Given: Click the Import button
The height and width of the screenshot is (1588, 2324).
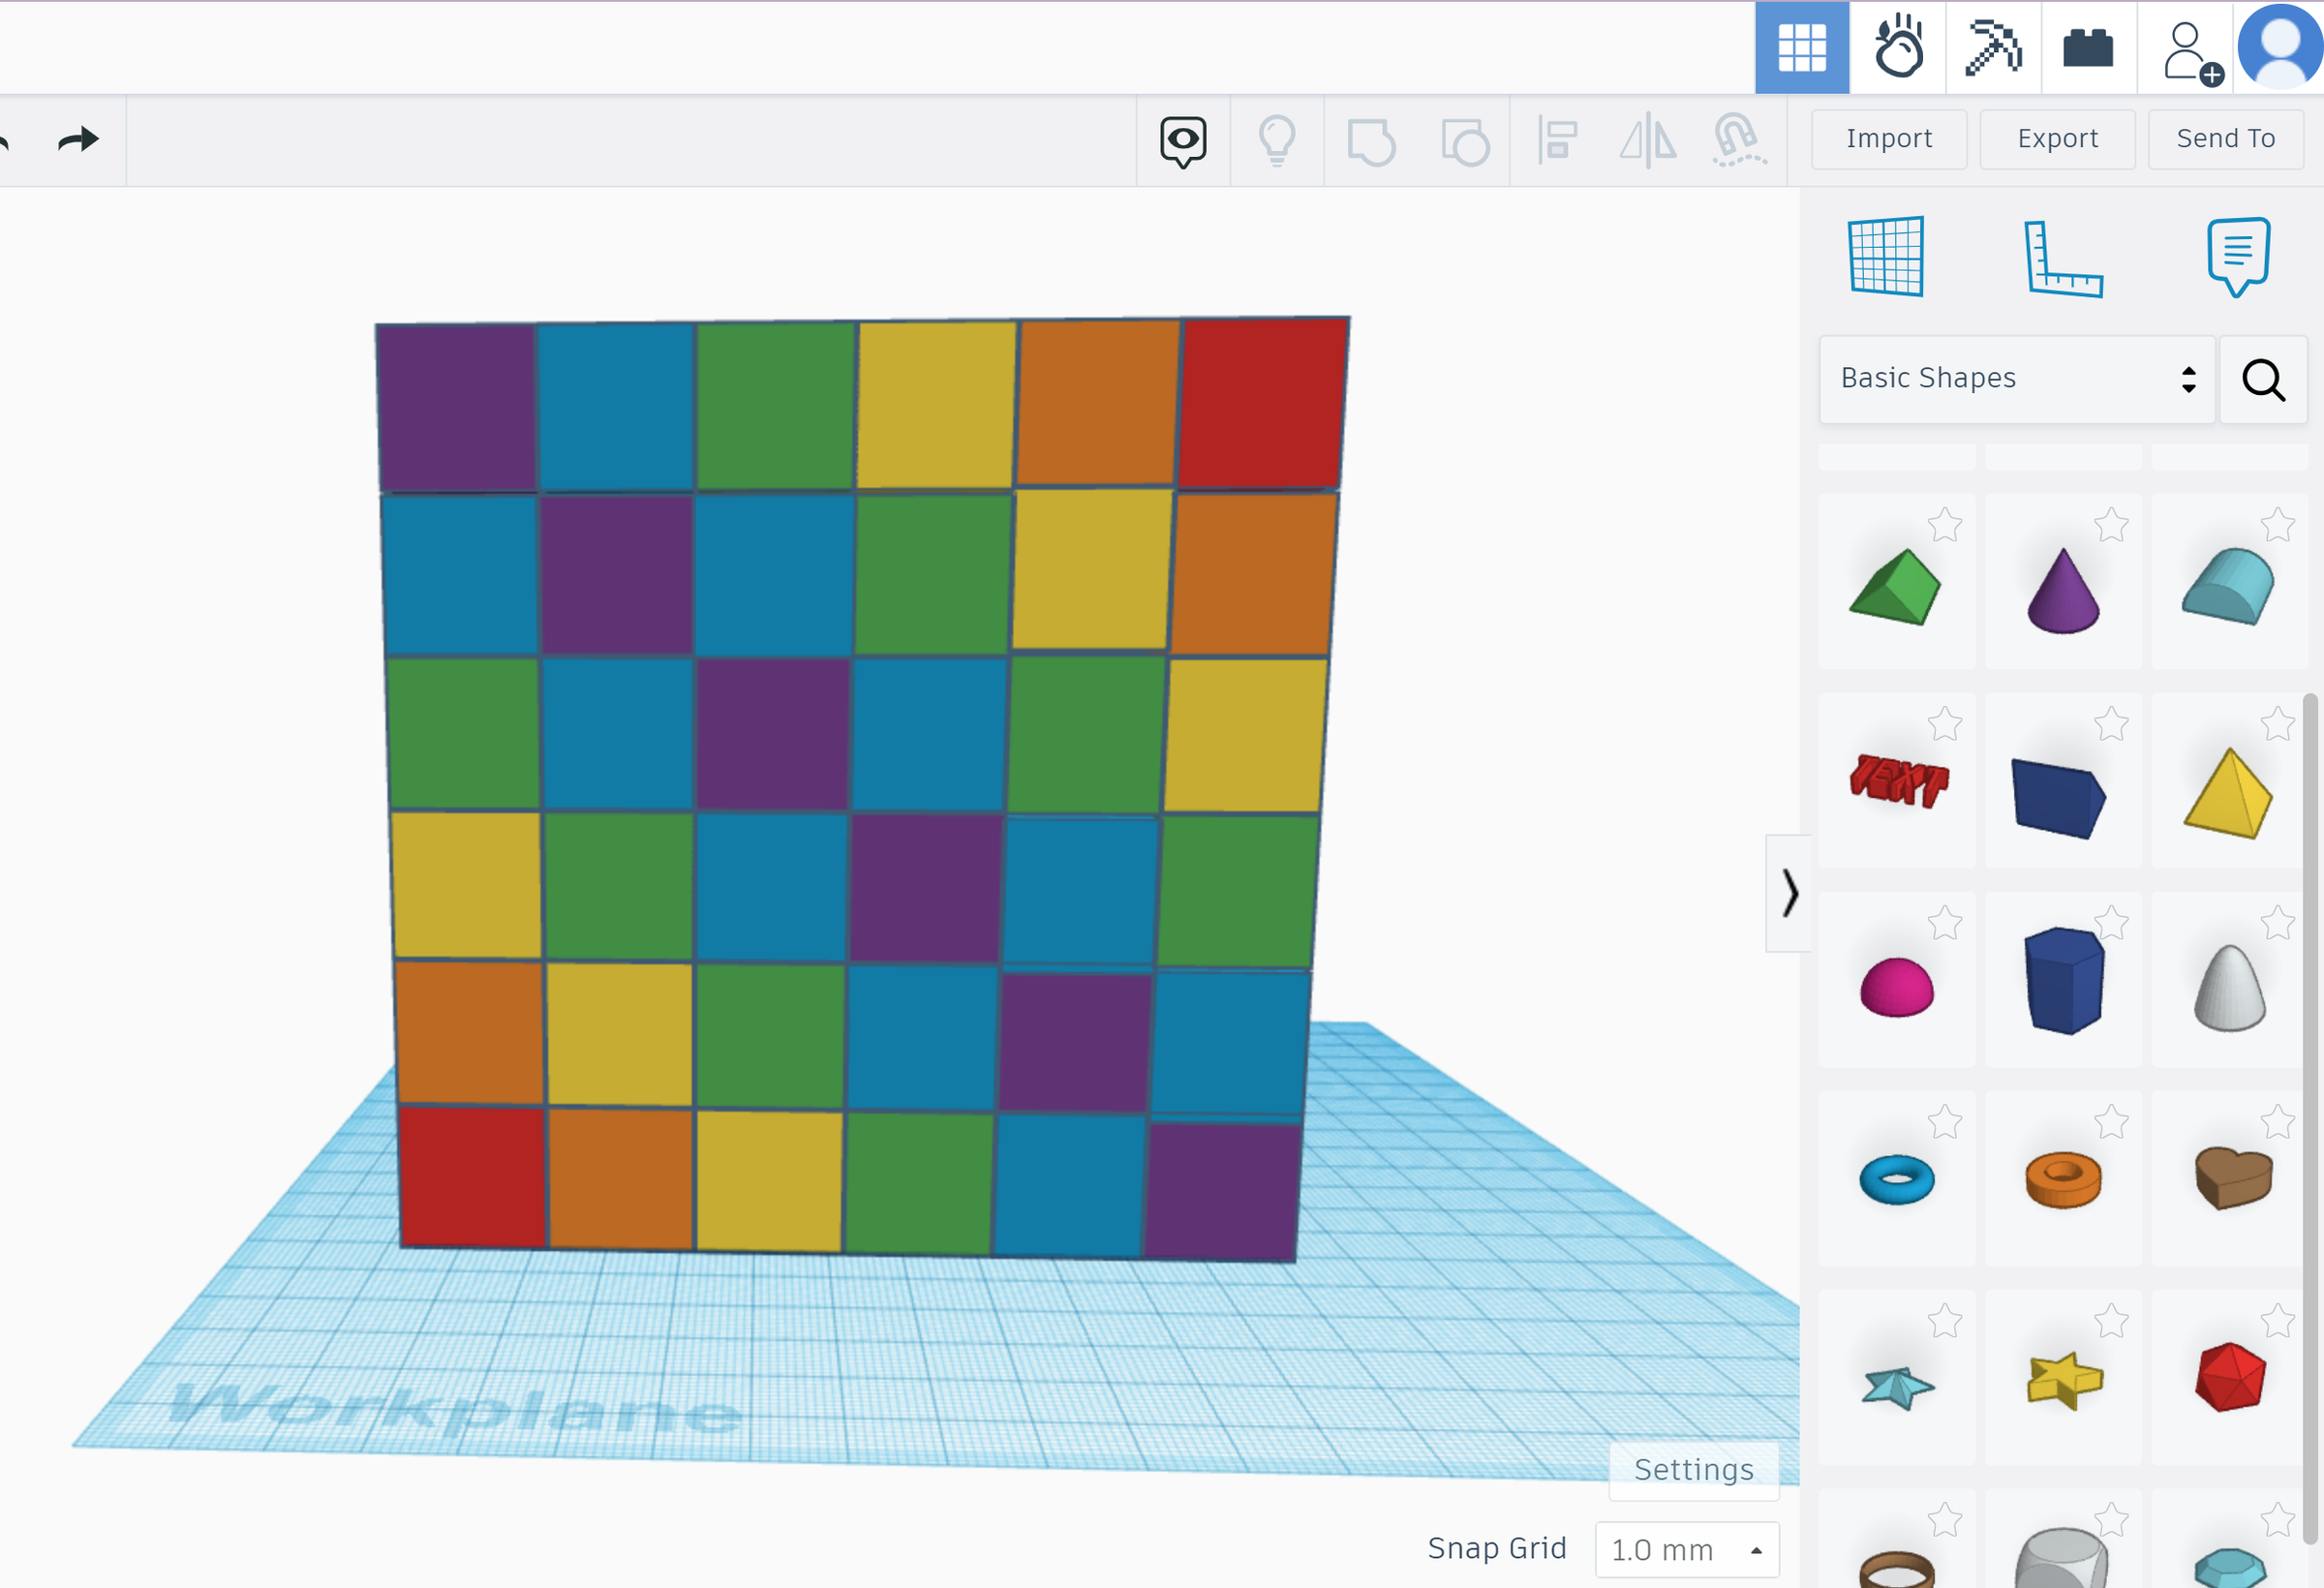Looking at the screenshot, I should [x=1889, y=138].
